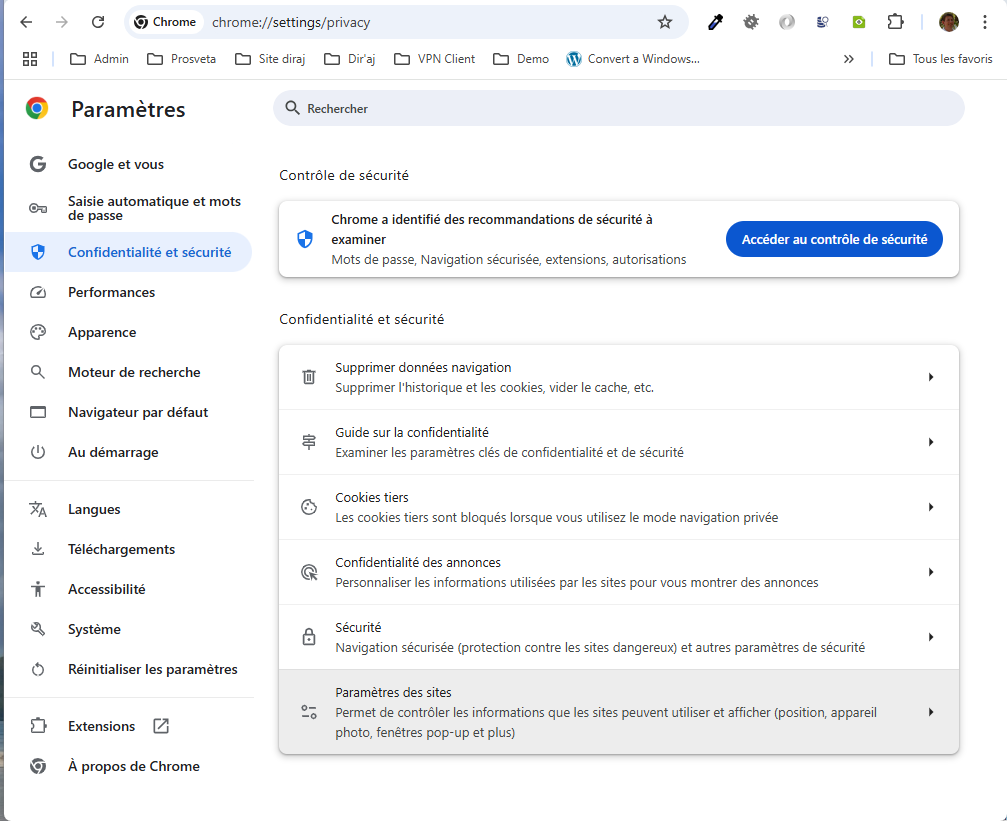Click the gear-shaped extension icon

tap(751, 22)
